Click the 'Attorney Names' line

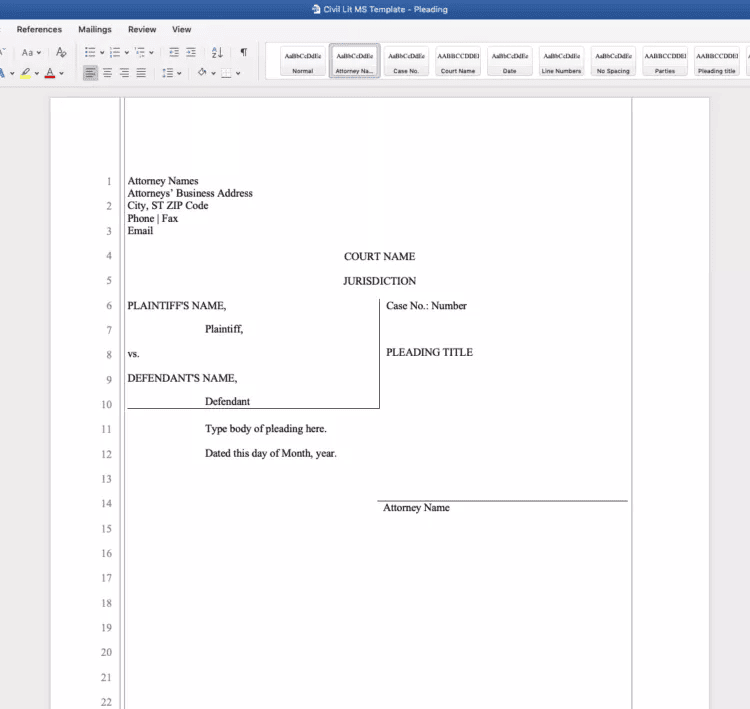[163, 181]
